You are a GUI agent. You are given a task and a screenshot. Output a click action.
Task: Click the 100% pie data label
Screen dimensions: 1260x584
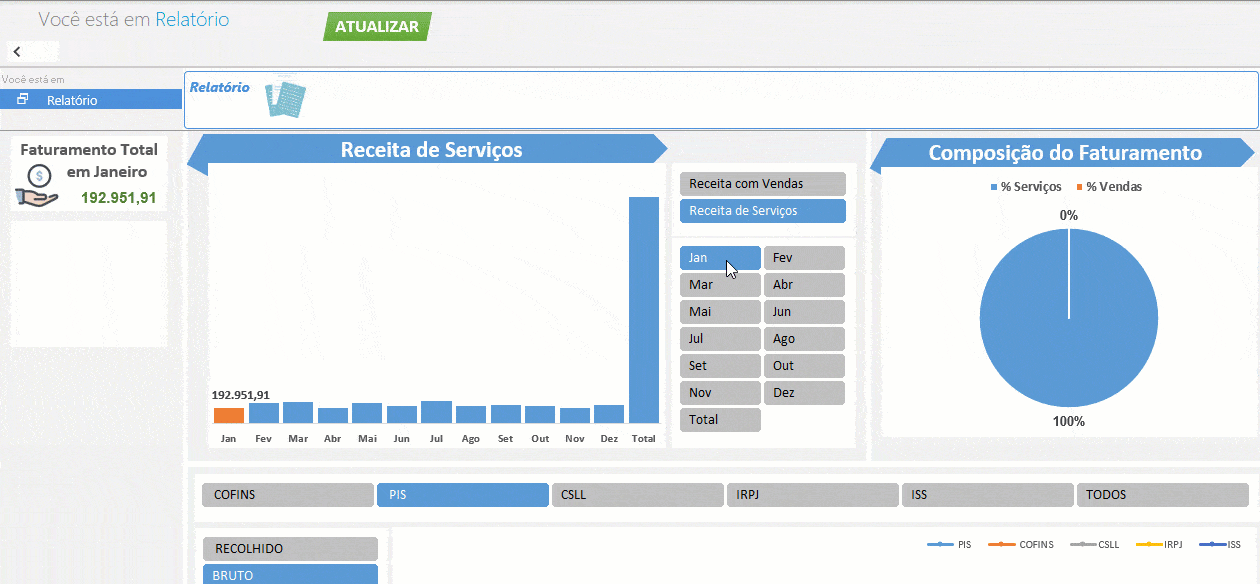click(x=1069, y=421)
